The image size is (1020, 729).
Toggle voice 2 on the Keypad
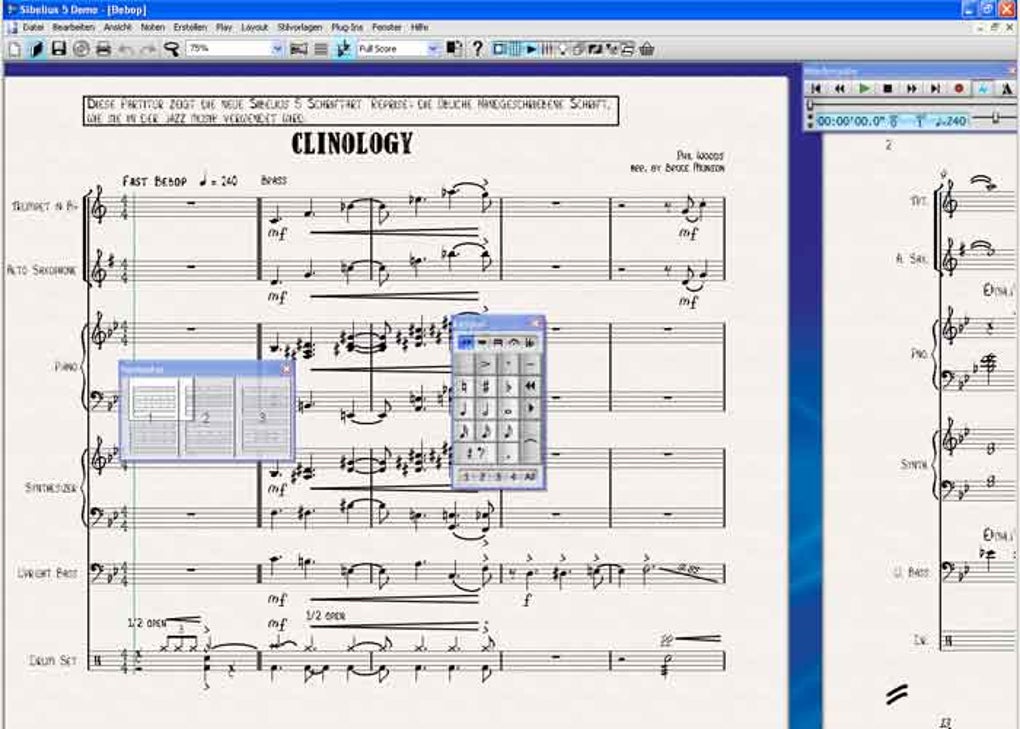point(482,477)
